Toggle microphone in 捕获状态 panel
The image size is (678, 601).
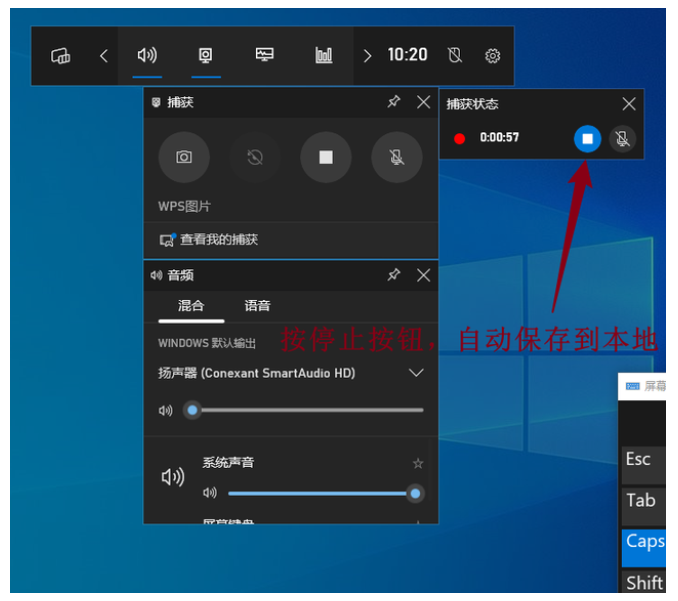click(x=622, y=138)
